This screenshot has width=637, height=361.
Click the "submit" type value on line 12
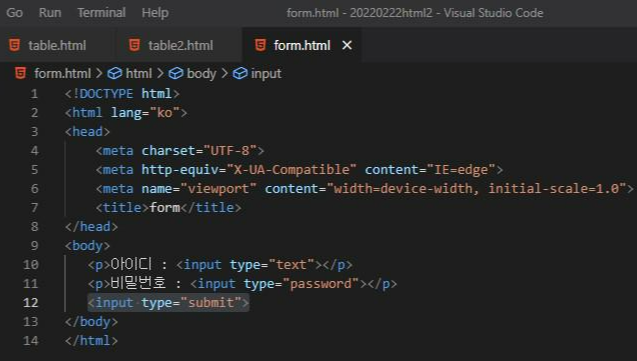click(x=211, y=303)
